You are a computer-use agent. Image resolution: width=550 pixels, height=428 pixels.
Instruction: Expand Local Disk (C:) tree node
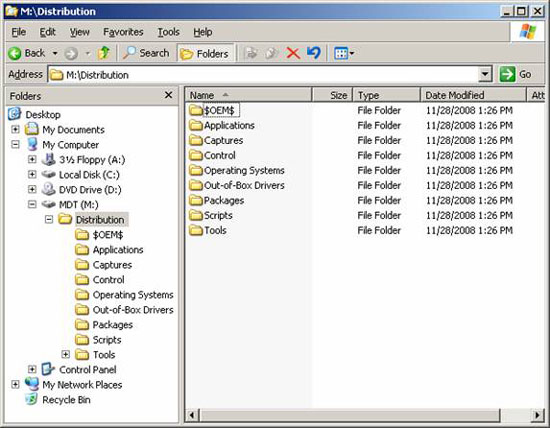pyautogui.click(x=32, y=174)
